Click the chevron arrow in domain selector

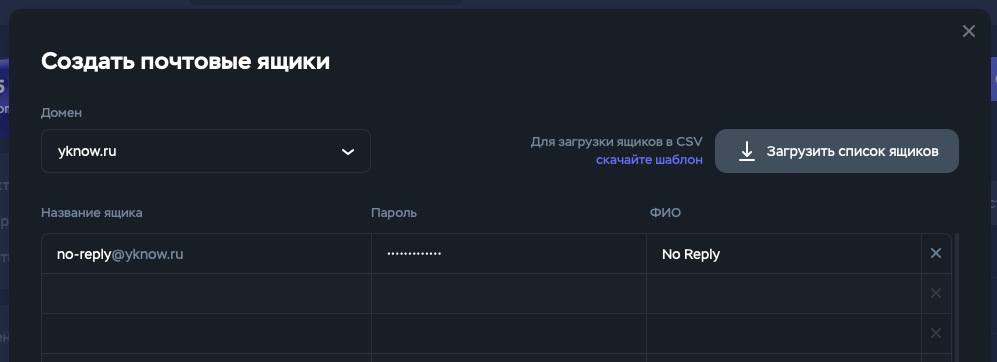[347, 152]
